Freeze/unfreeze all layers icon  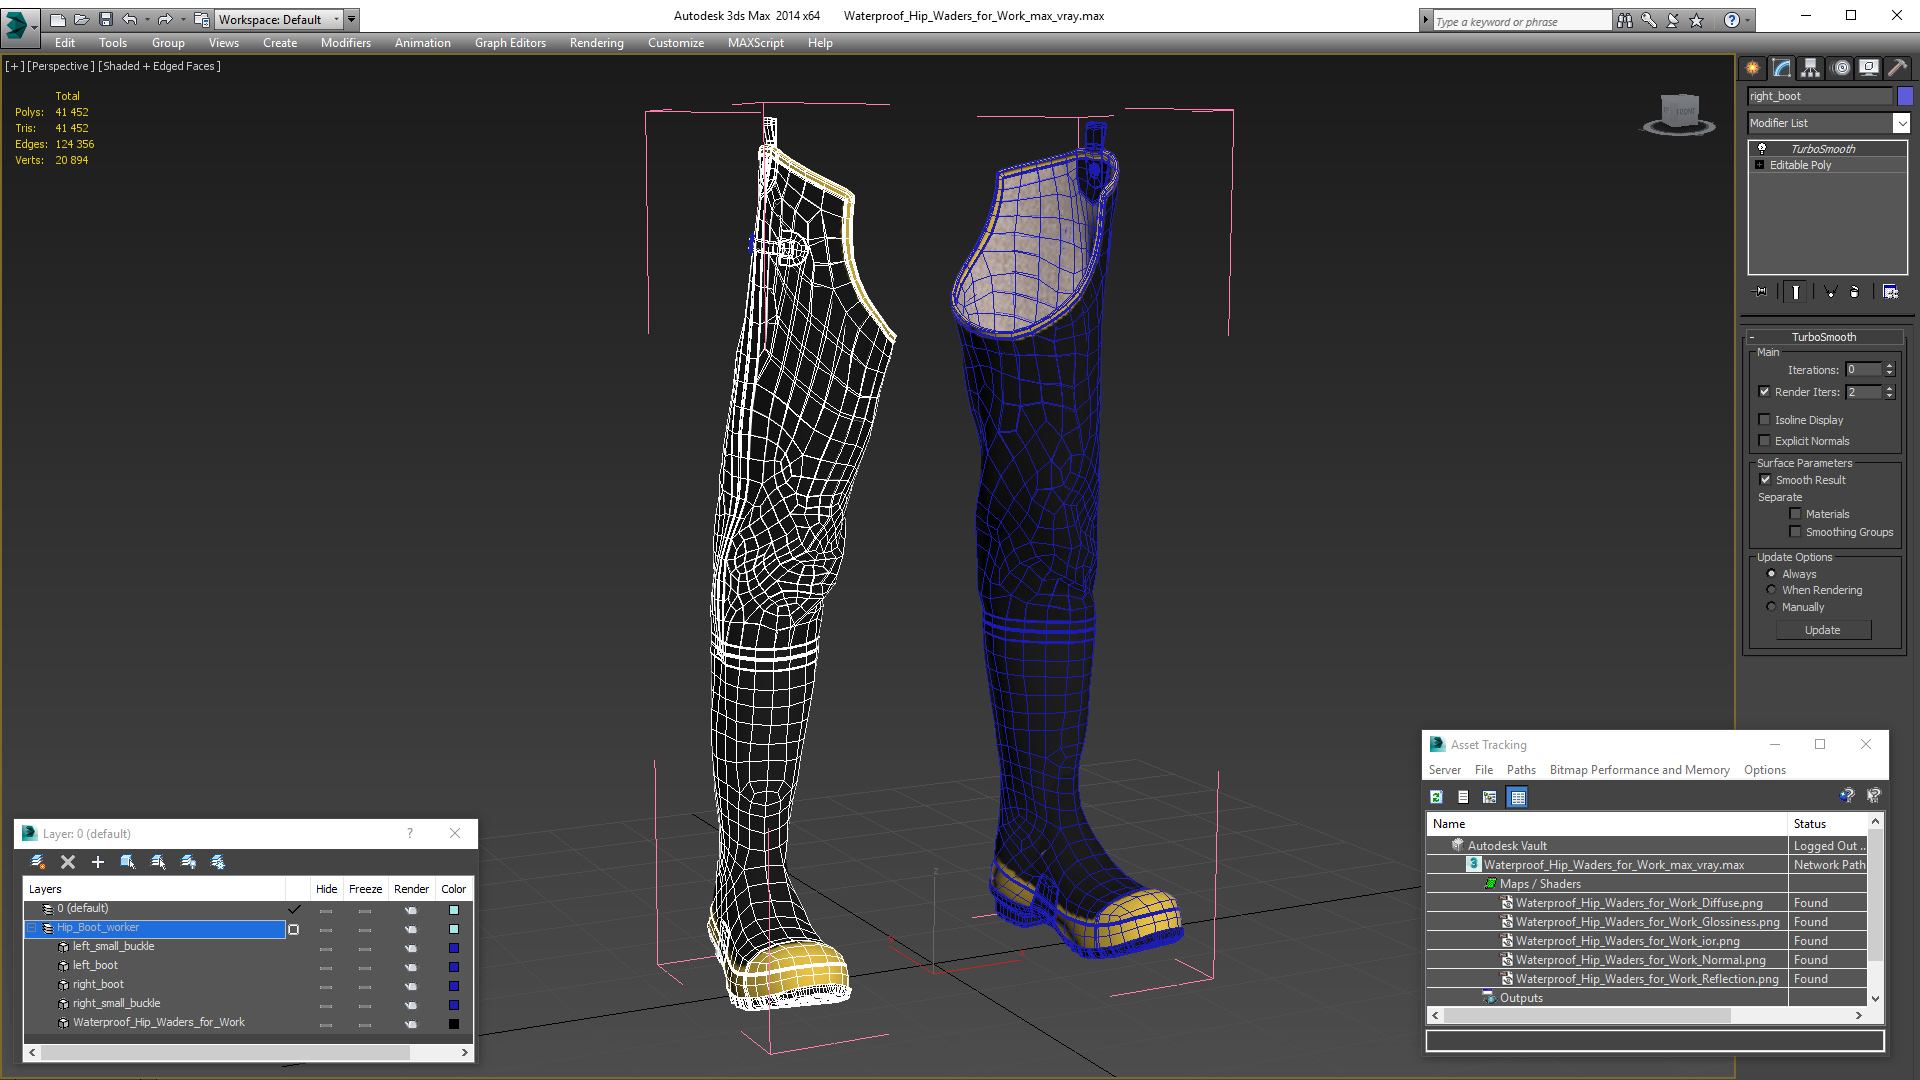(218, 862)
